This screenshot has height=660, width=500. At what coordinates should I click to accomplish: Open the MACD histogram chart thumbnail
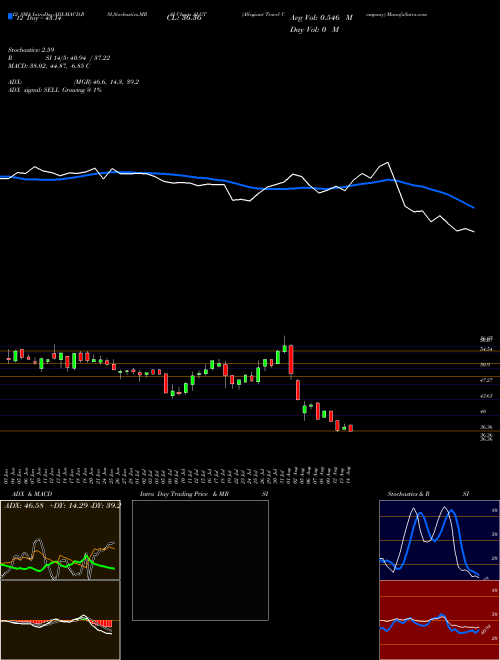pos(60,620)
